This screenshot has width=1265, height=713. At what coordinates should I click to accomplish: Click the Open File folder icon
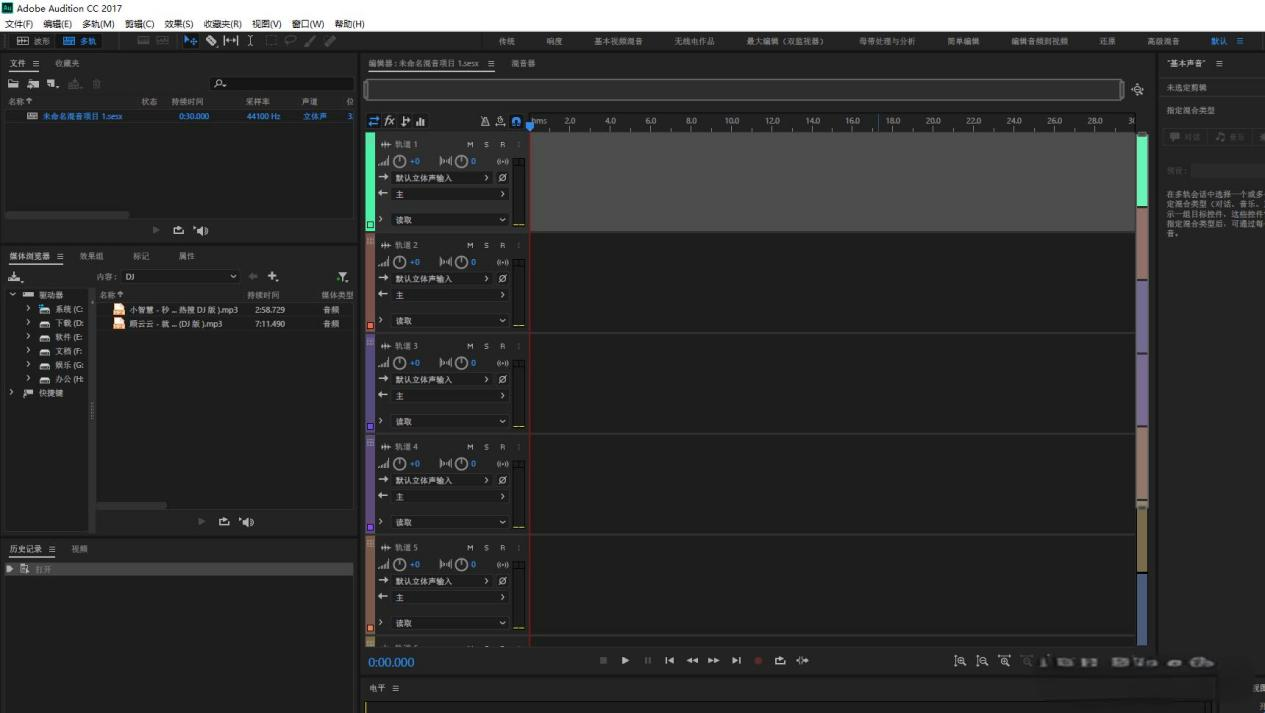point(14,84)
